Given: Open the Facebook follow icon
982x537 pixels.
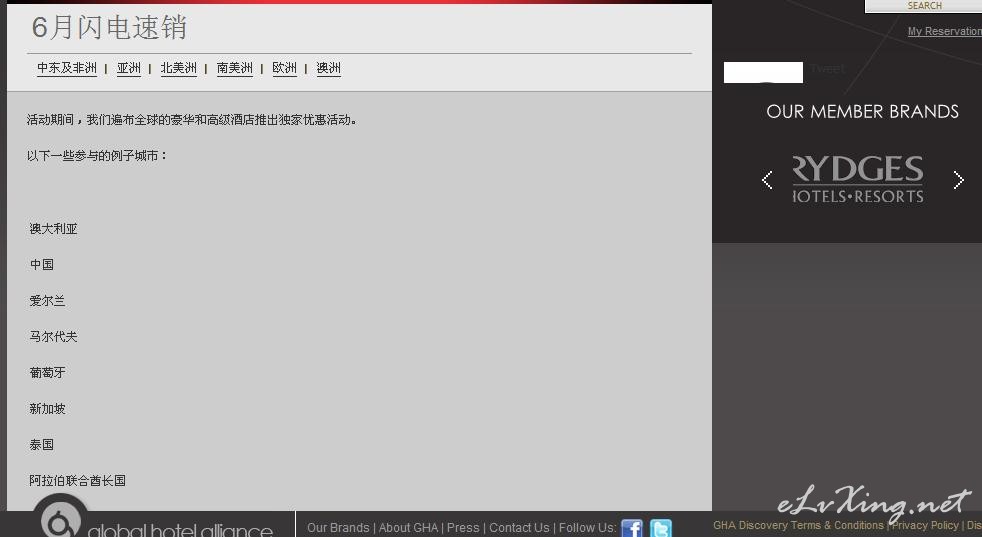Looking at the screenshot, I should 632,528.
